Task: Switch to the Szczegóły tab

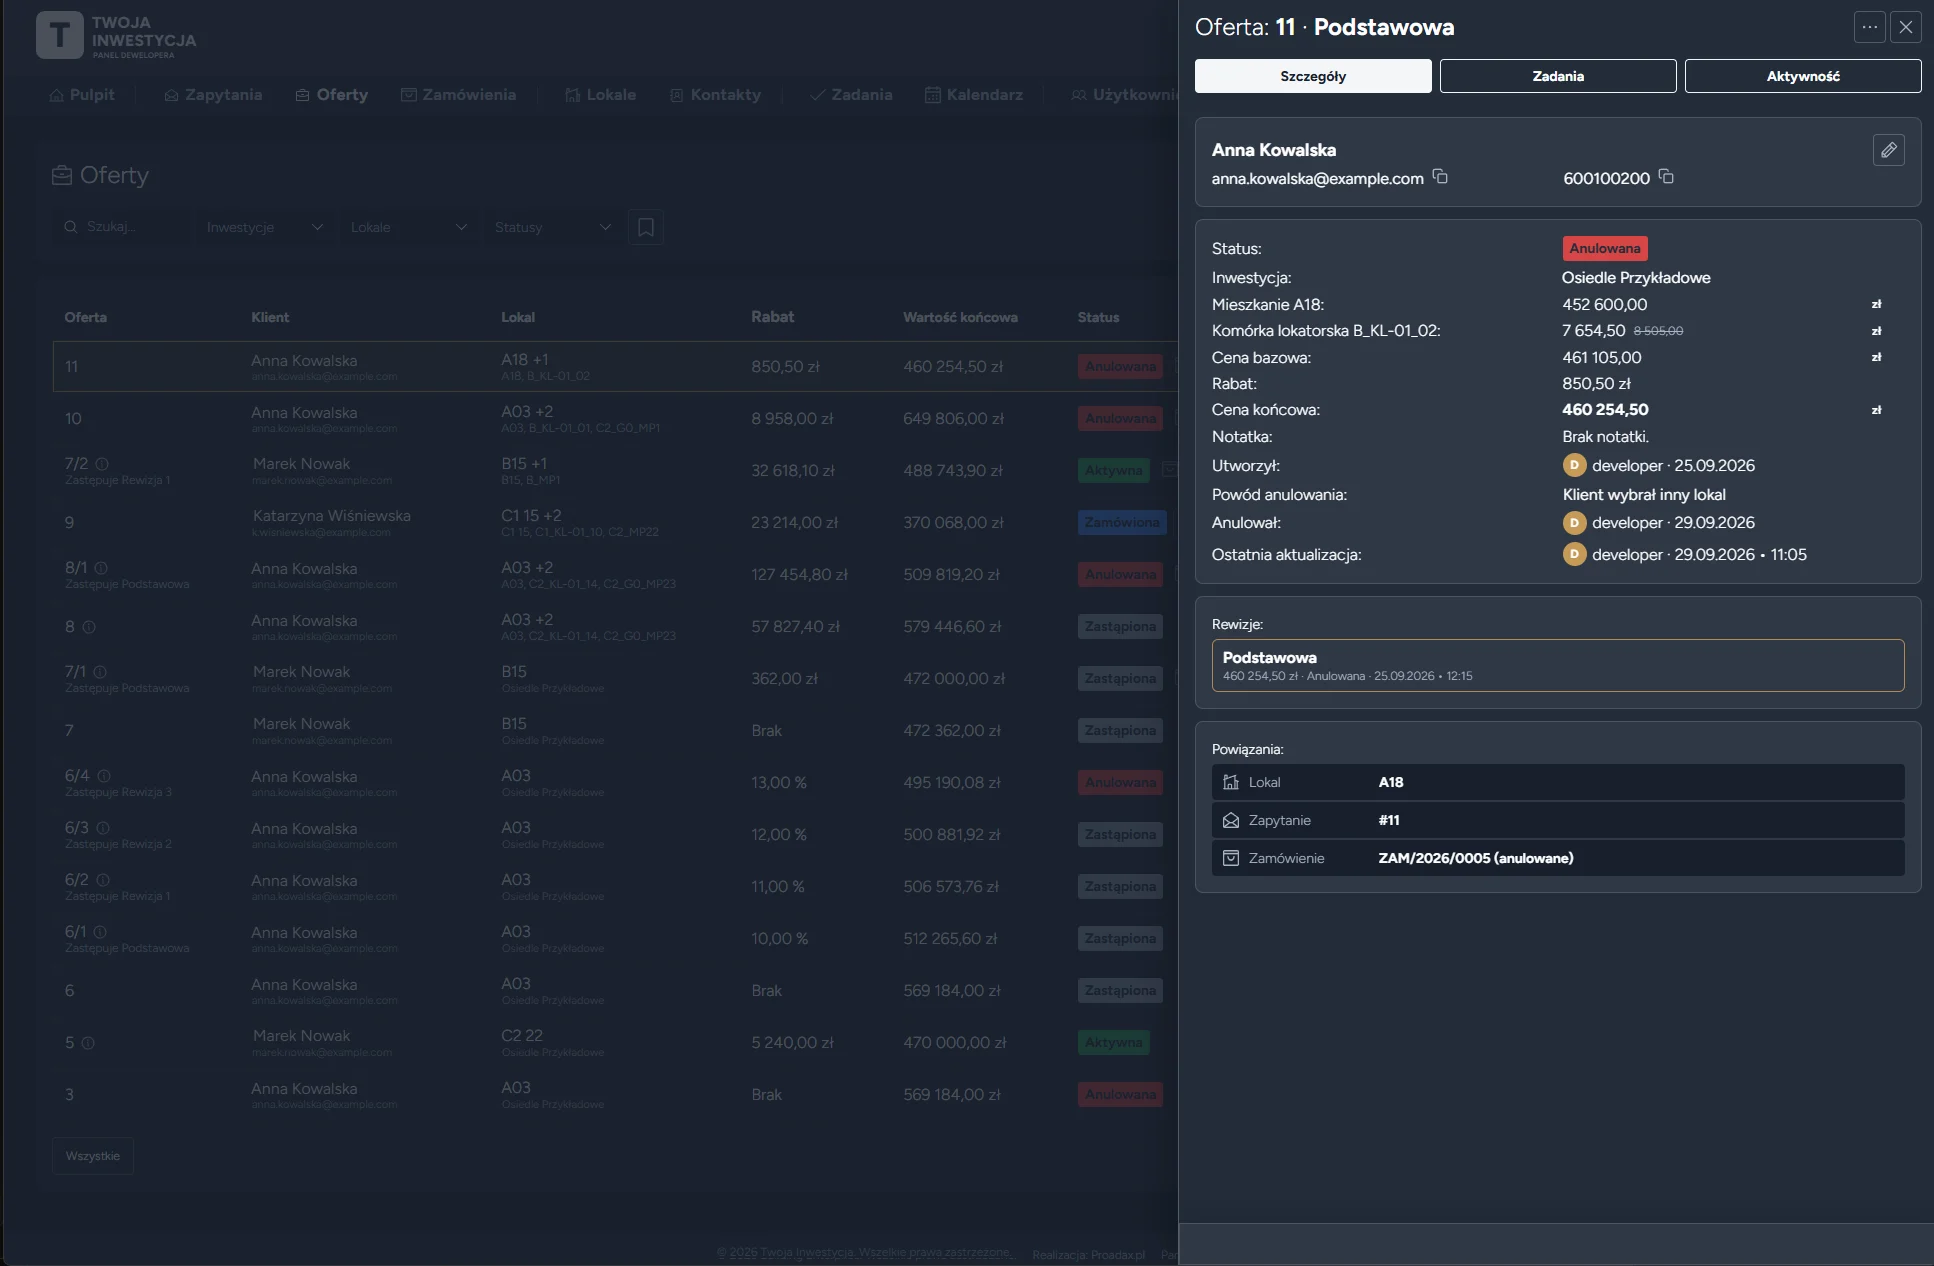Action: (1312, 76)
